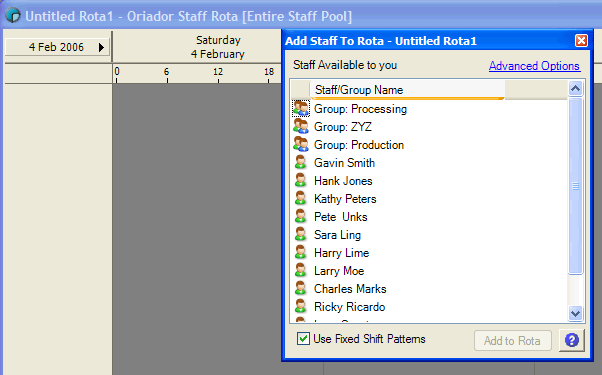Click the Add to Rota button

[513, 340]
